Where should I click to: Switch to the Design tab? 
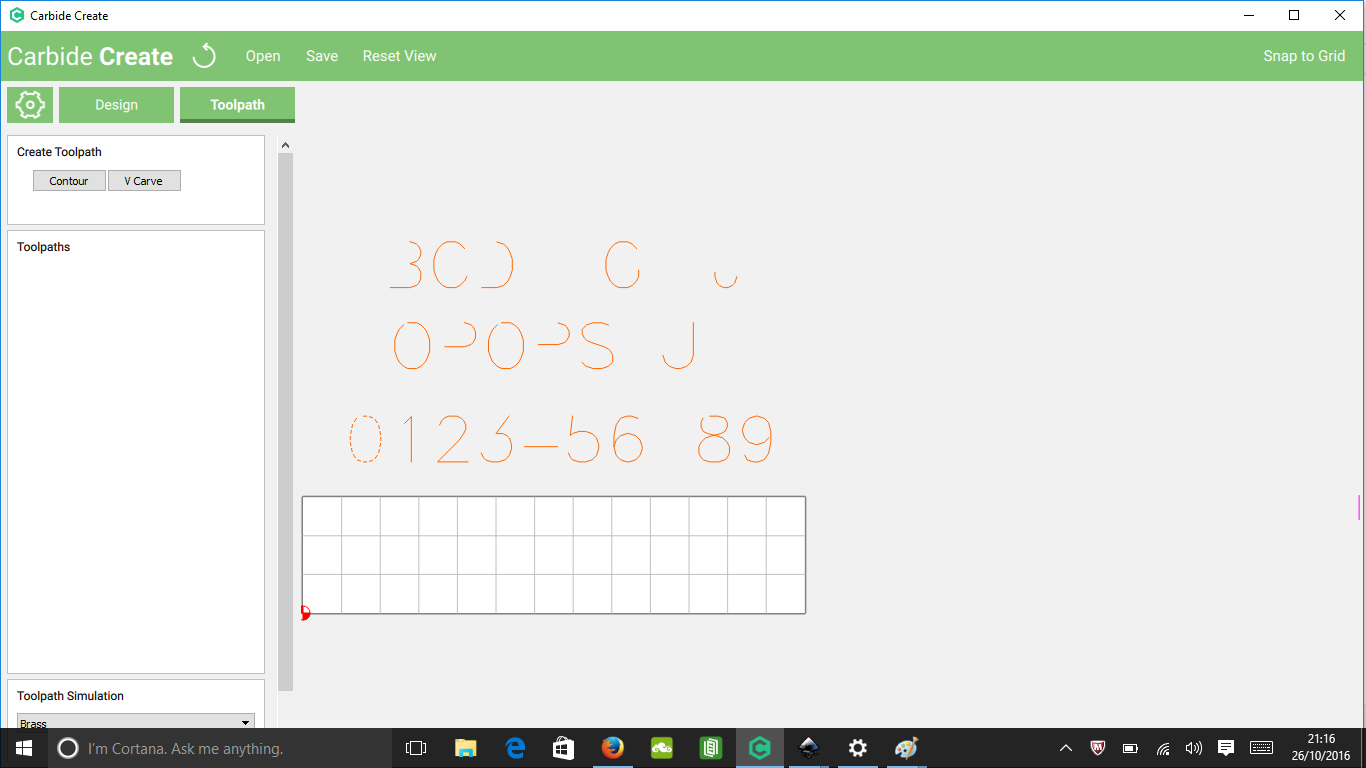116,105
